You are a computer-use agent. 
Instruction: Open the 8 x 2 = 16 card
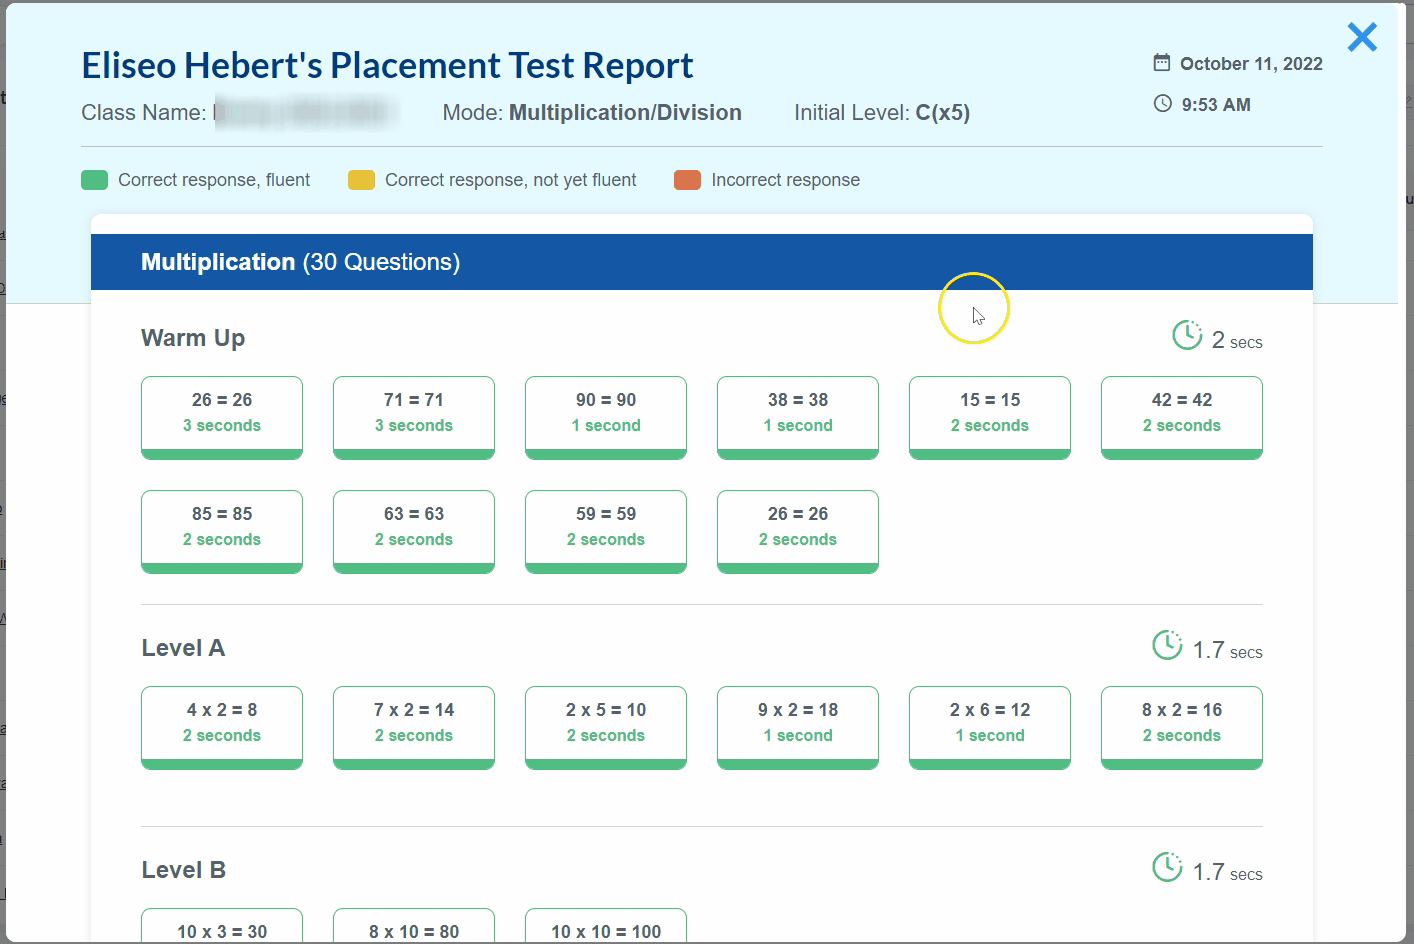1182,728
